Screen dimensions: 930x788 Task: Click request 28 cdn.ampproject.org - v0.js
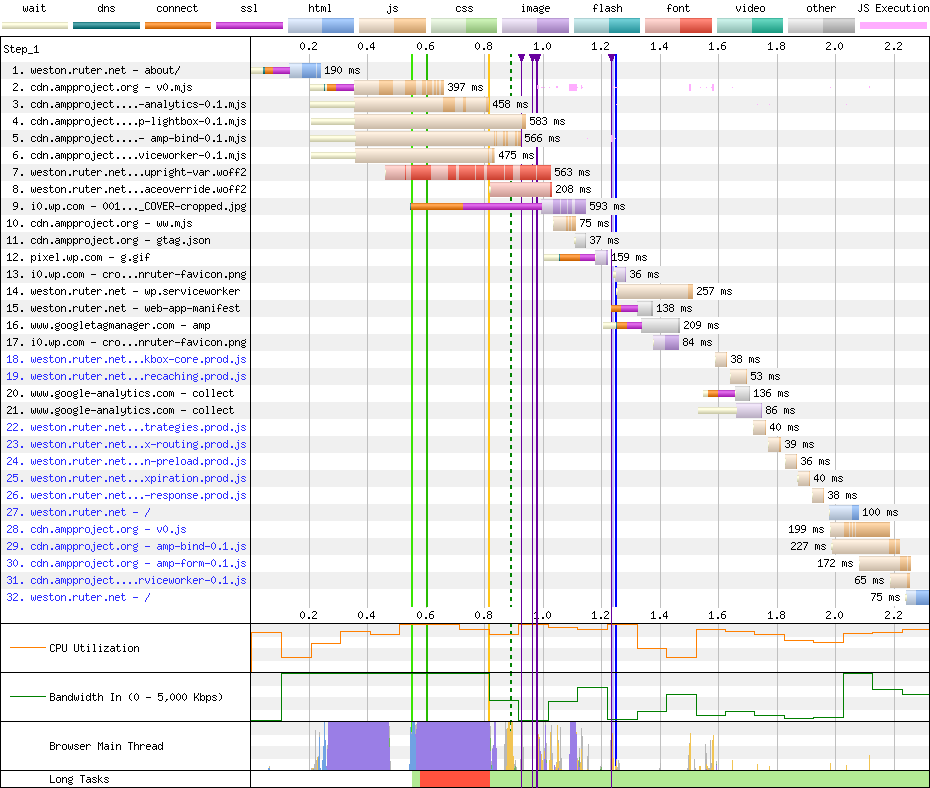click(x=108, y=529)
